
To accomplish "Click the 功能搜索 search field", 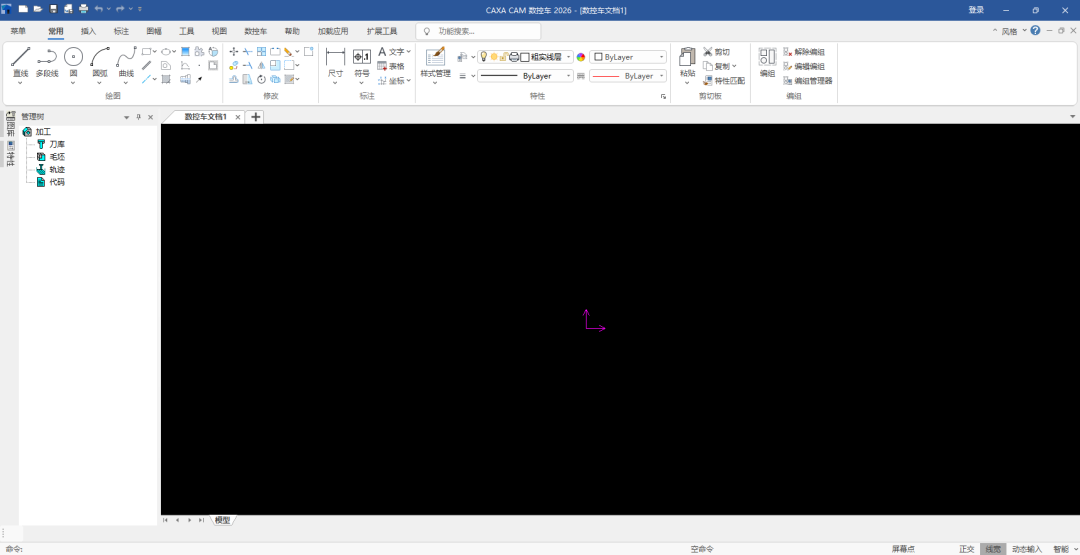I will click(478, 31).
